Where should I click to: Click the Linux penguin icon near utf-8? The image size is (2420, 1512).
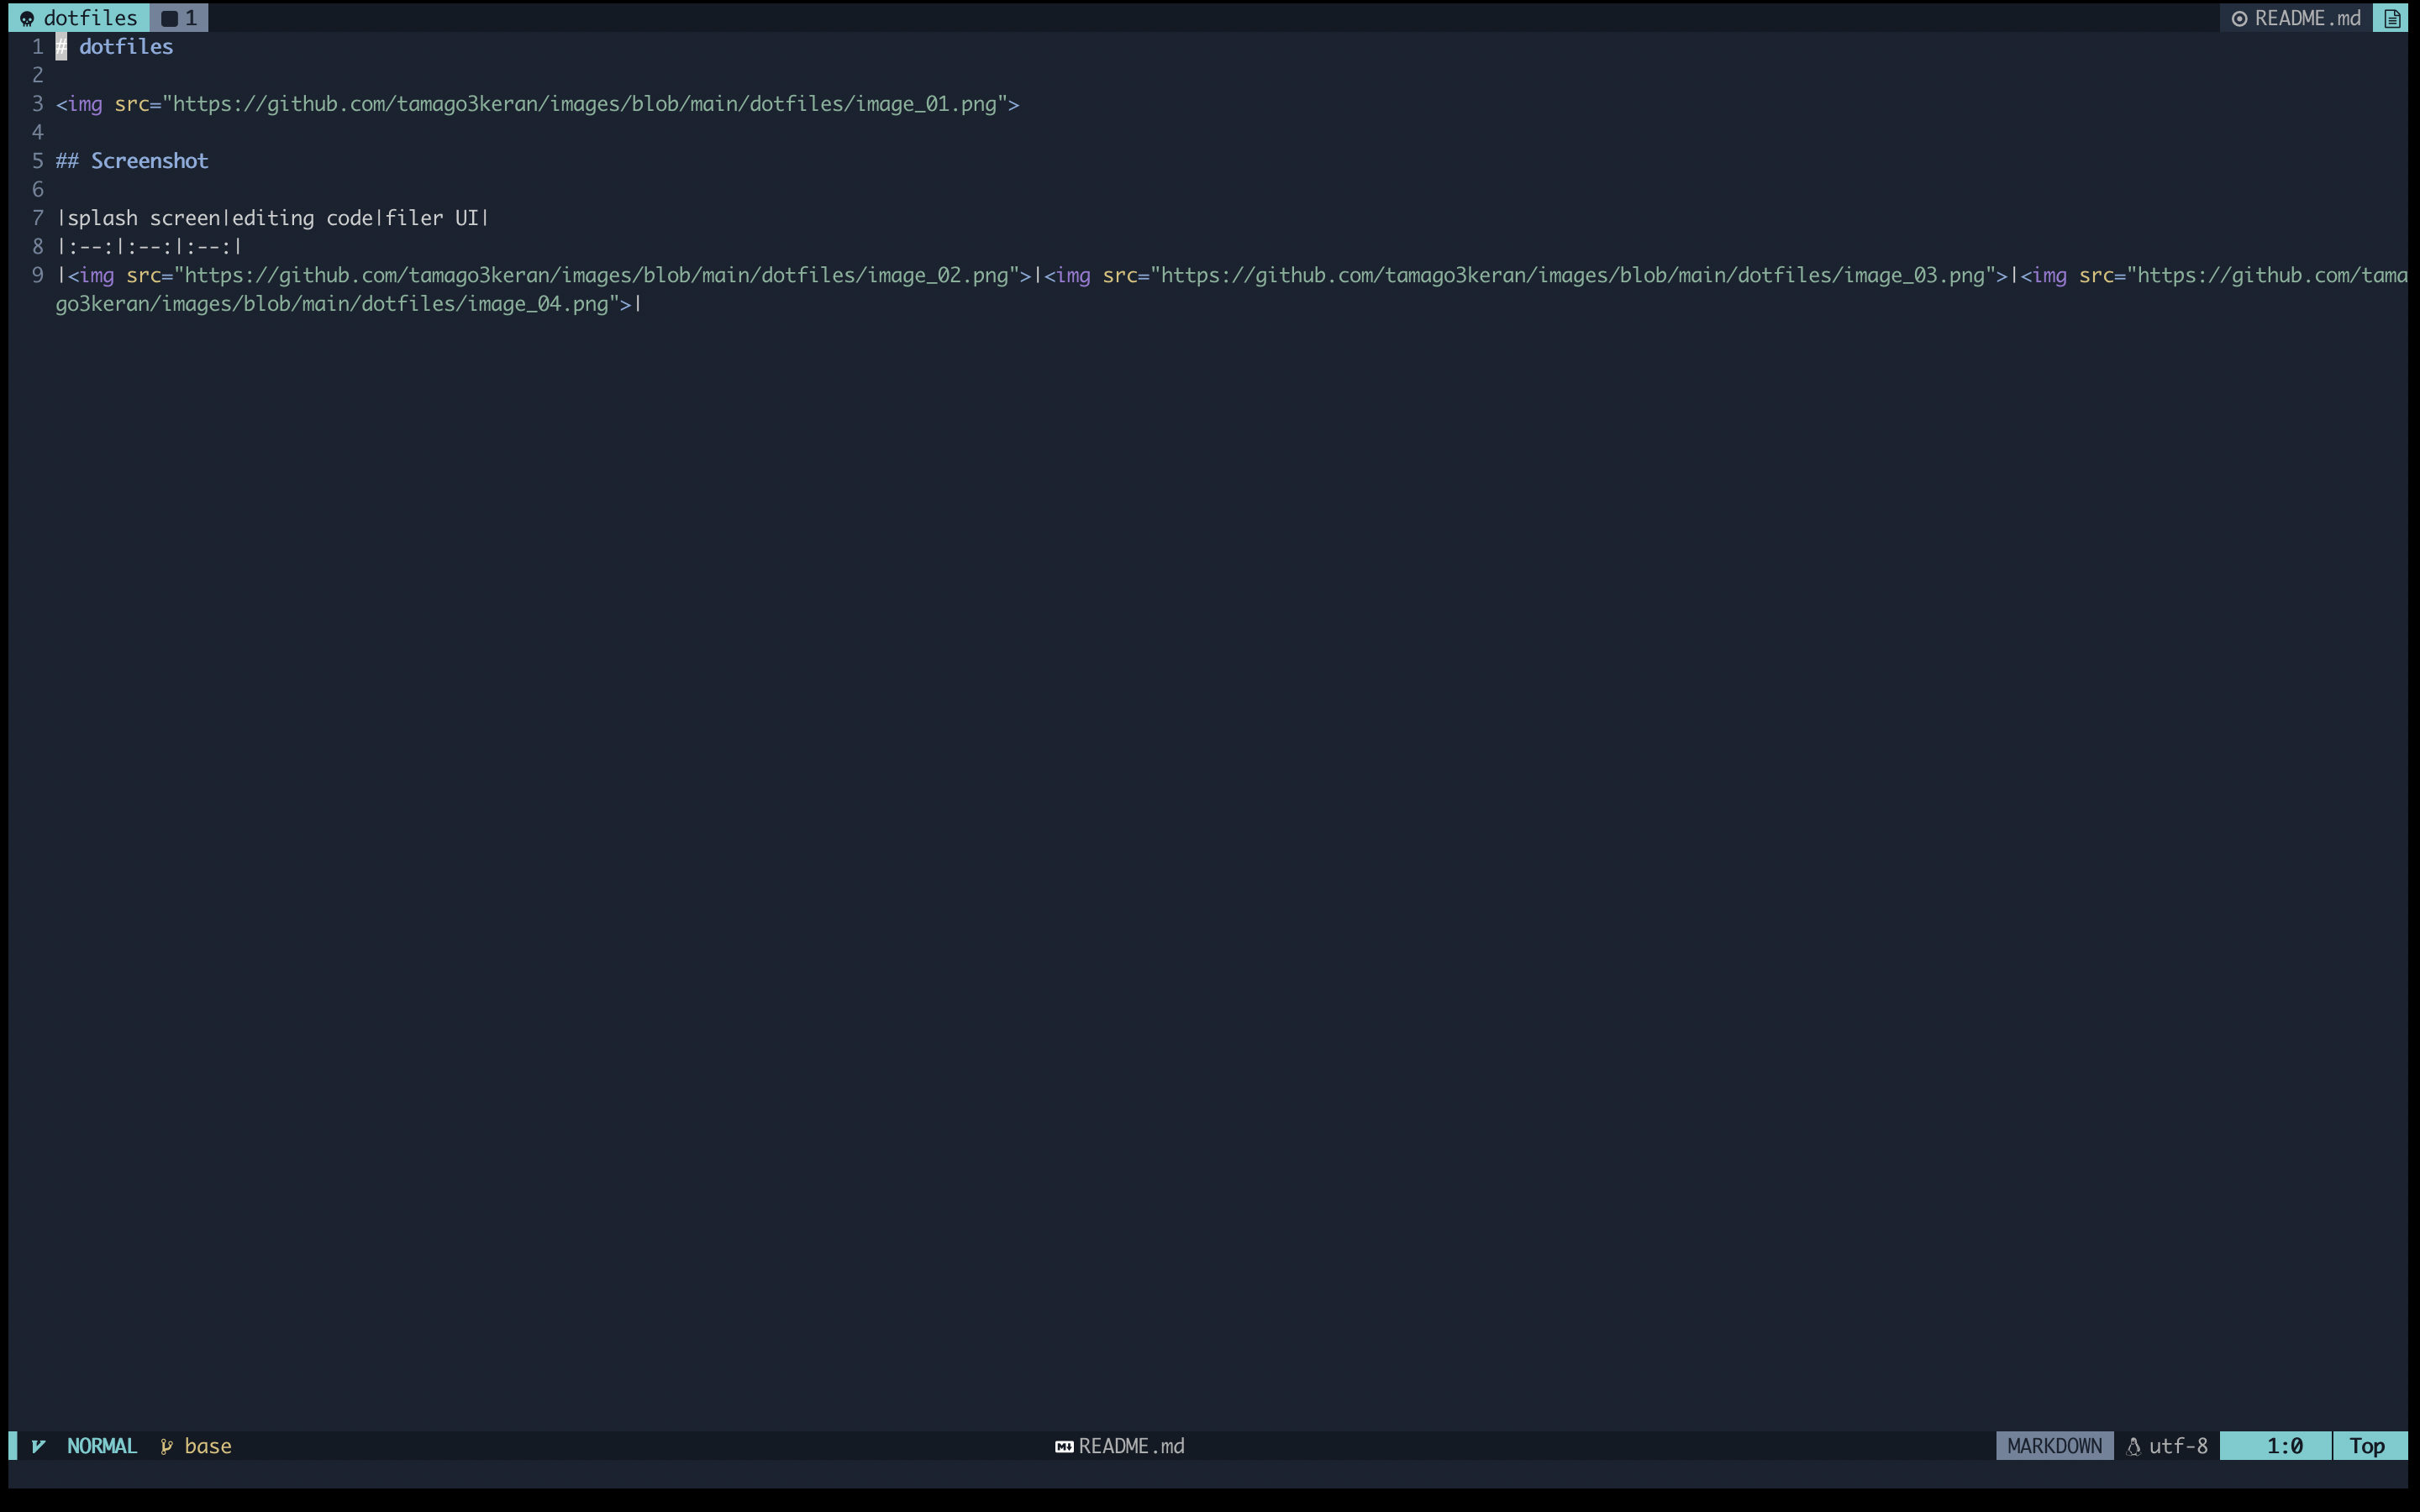pyautogui.click(x=2133, y=1446)
